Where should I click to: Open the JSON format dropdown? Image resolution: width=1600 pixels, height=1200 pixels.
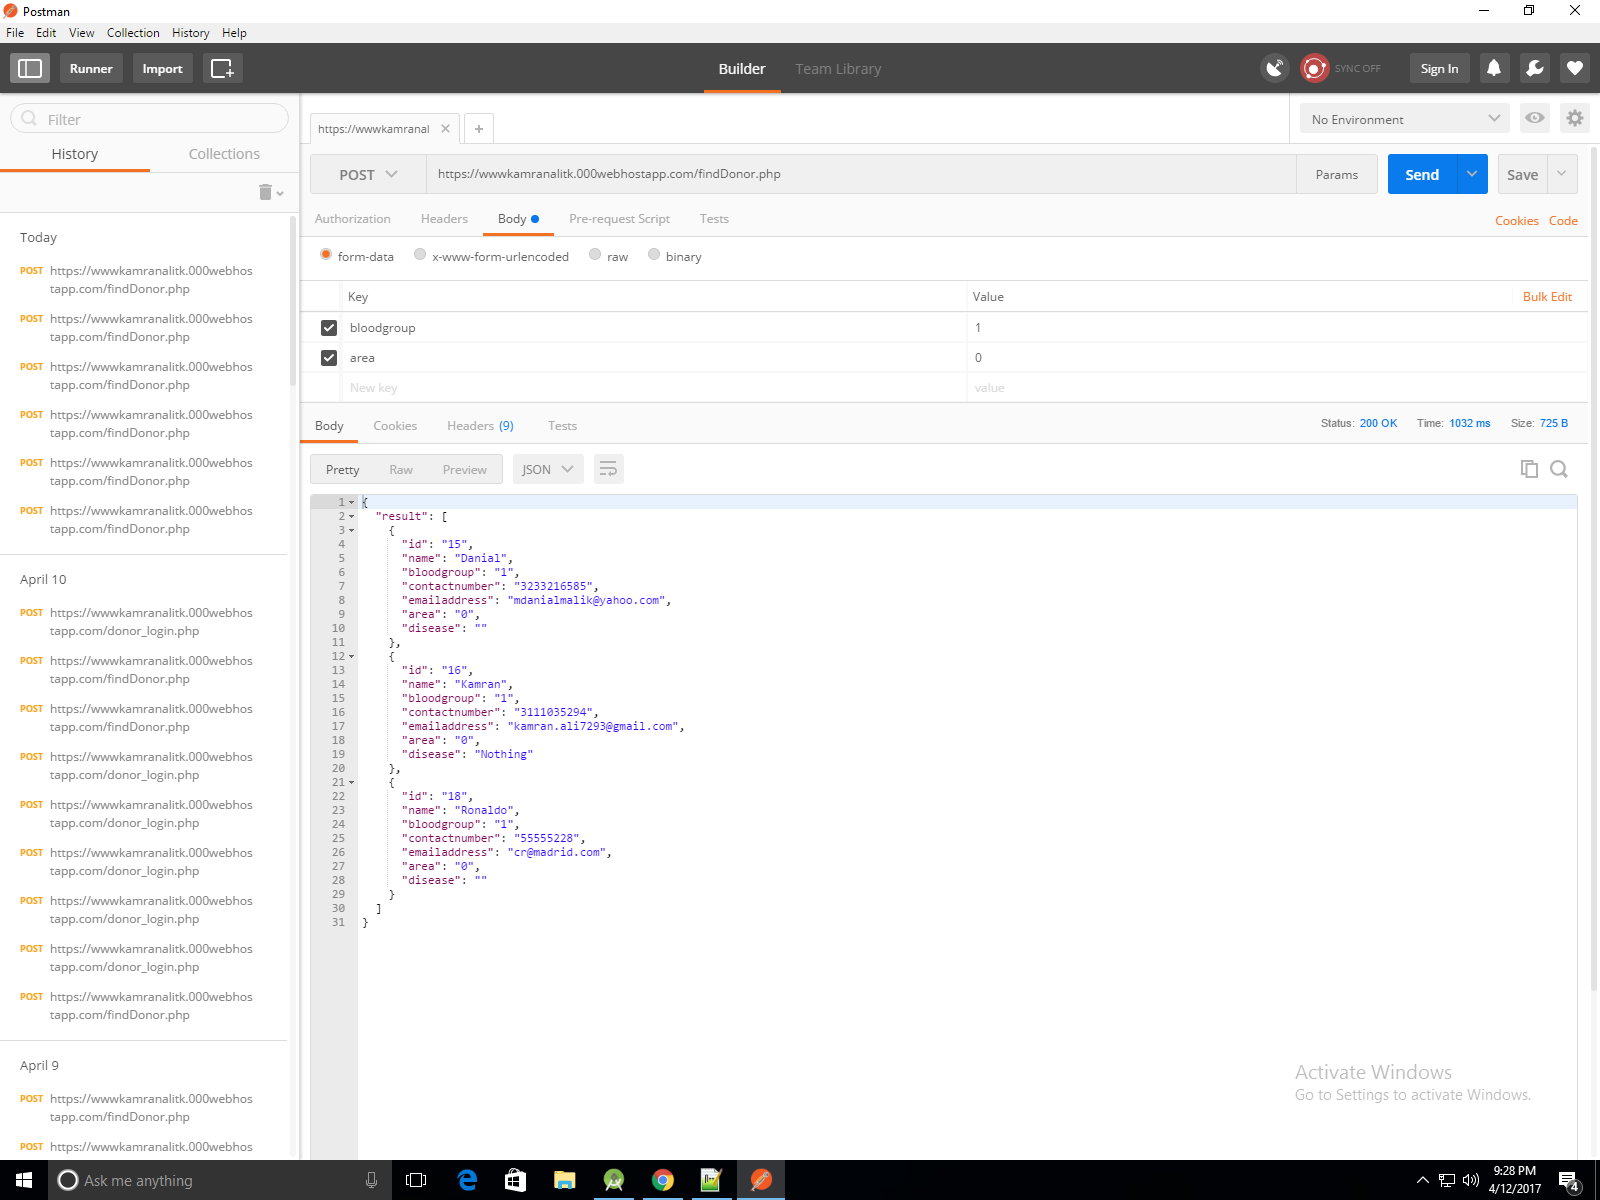coord(547,469)
